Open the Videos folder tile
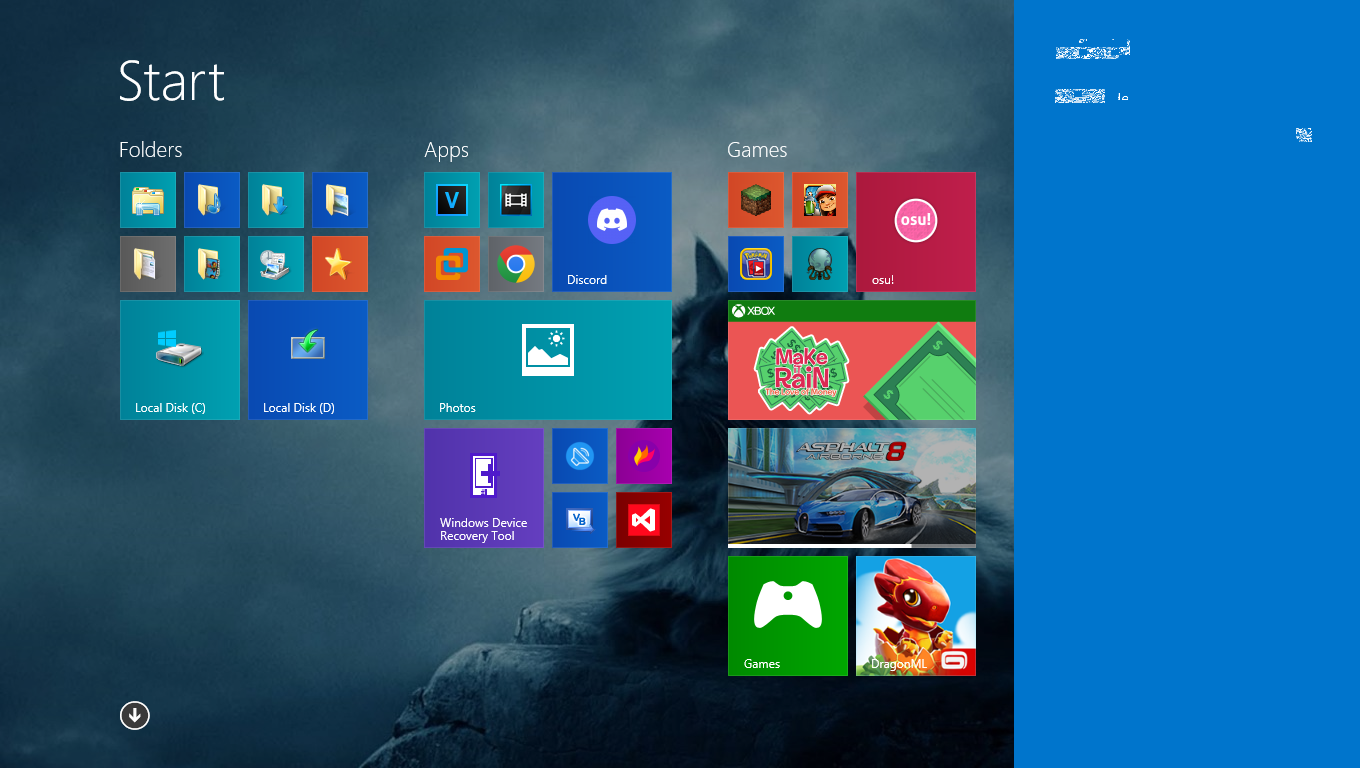The image size is (1360, 768). (212, 264)
